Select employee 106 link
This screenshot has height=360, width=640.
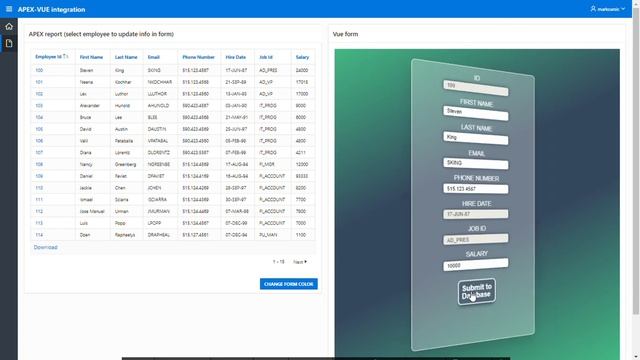coord(39,141)
